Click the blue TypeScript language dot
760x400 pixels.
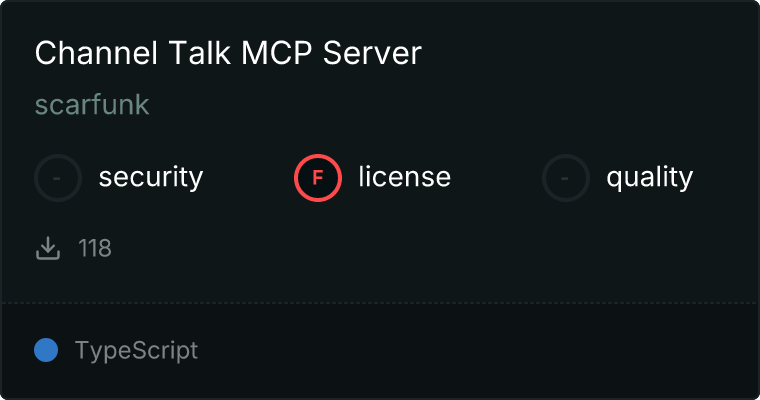[46, 350]
